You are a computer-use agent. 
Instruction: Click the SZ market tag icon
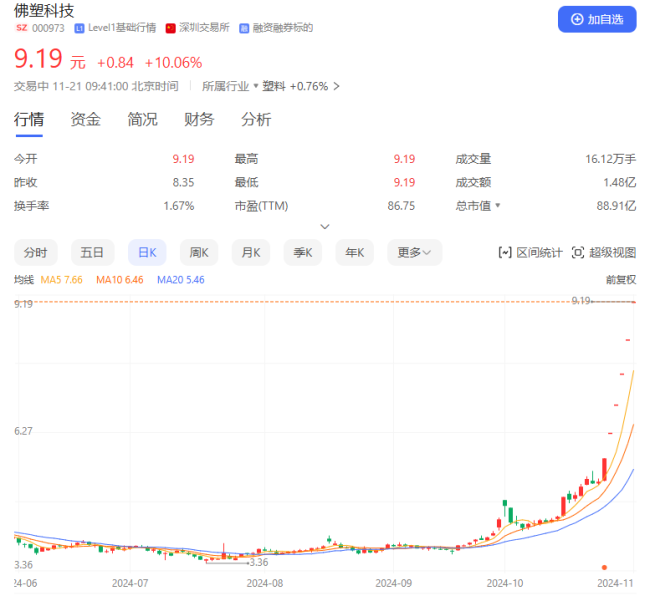[x=22, y=28]
